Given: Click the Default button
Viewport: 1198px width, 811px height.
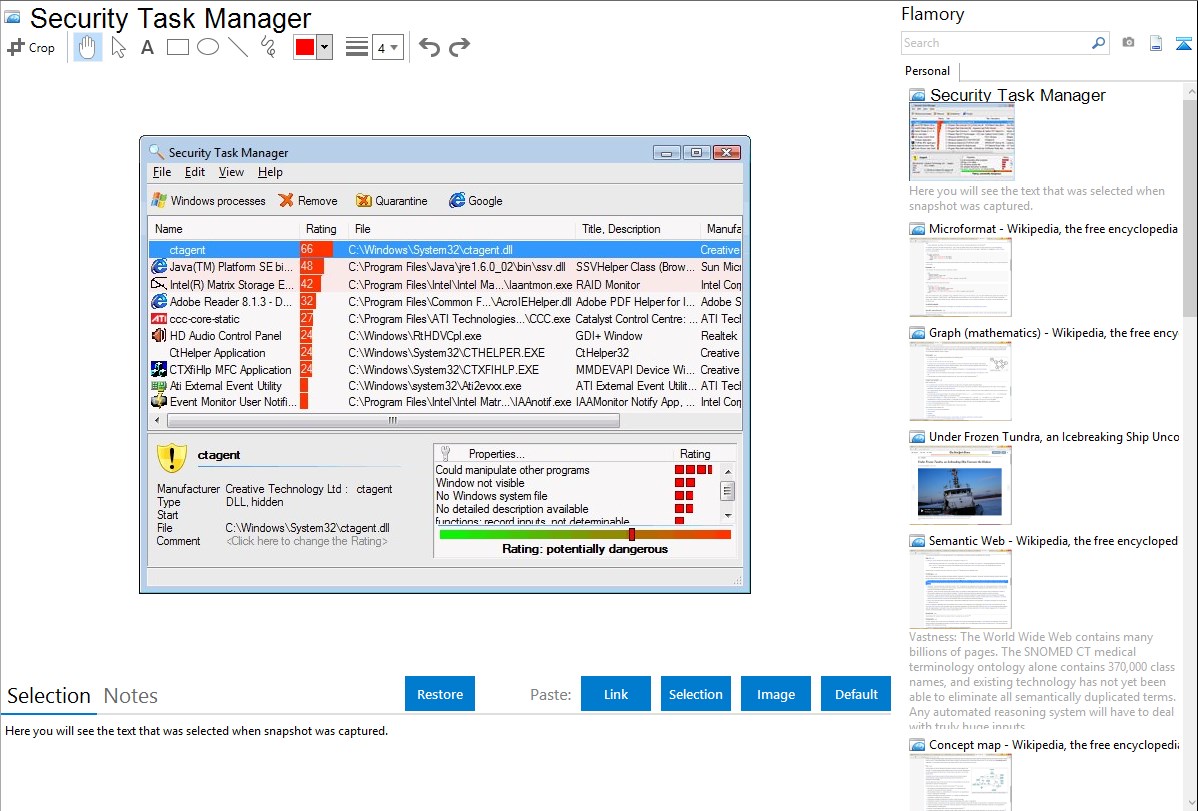Looking at the screenshot, I should 856,694.
